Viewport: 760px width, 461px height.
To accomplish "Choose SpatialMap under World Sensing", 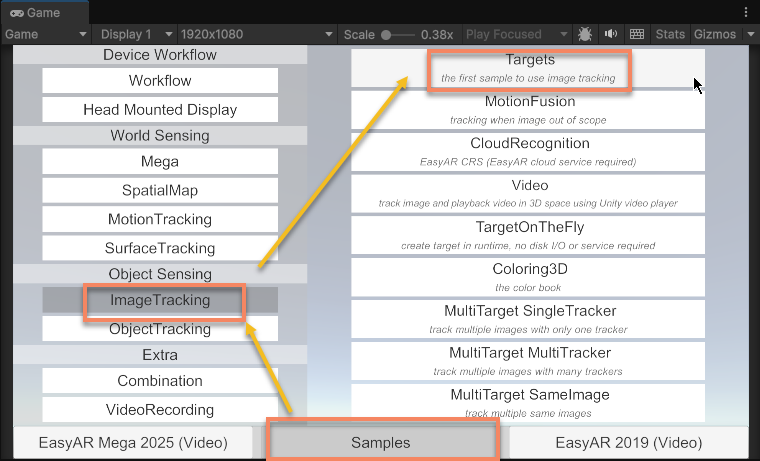I will point(160,190).
